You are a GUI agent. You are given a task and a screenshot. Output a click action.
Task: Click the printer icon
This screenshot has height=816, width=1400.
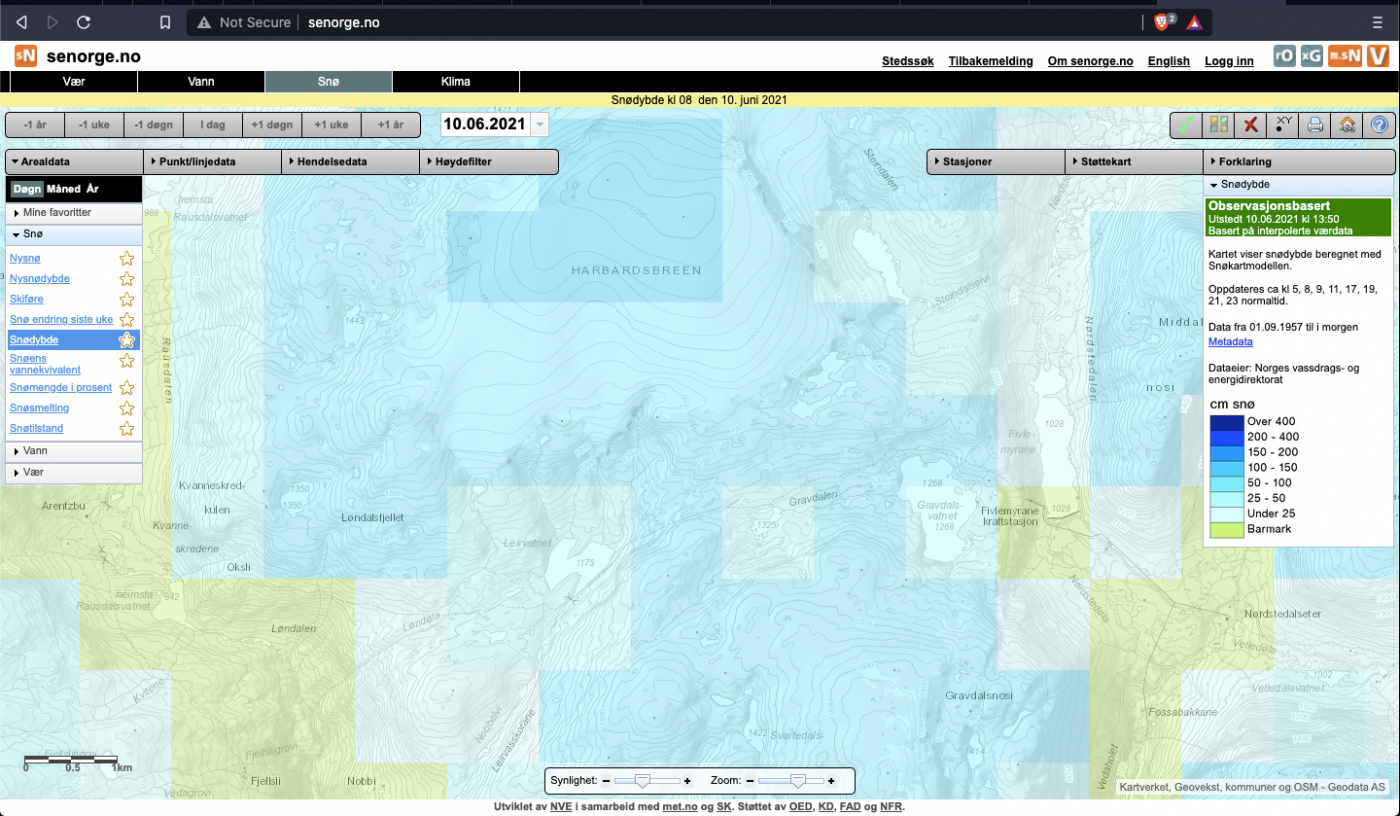1315,125
